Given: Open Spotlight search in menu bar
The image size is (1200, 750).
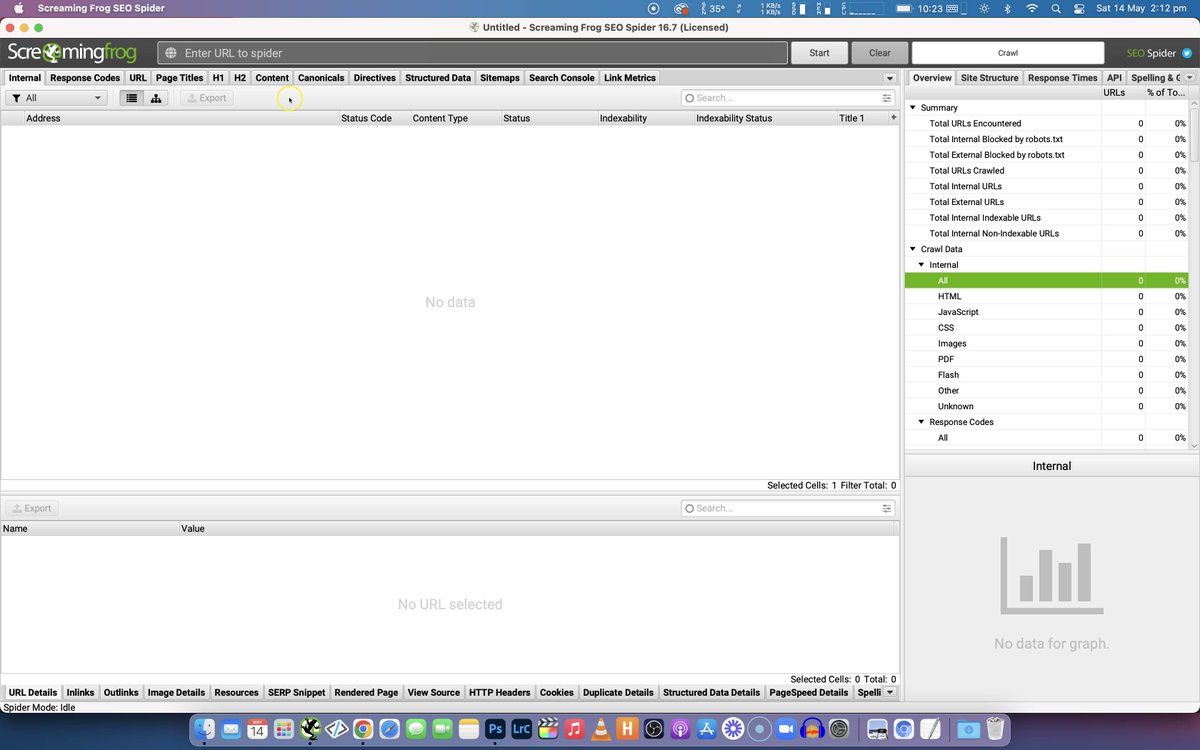Looking at the screenshot, I should pyautogui.click(x=1057, y=8).
